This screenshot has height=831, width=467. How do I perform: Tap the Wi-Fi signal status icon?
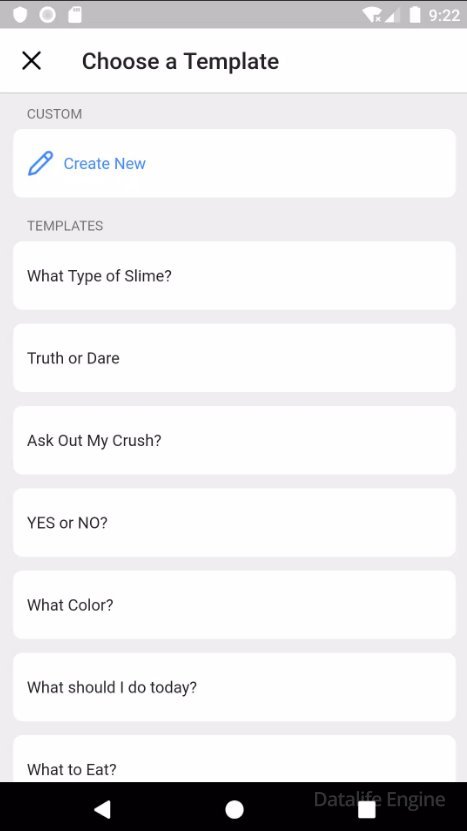373,15
